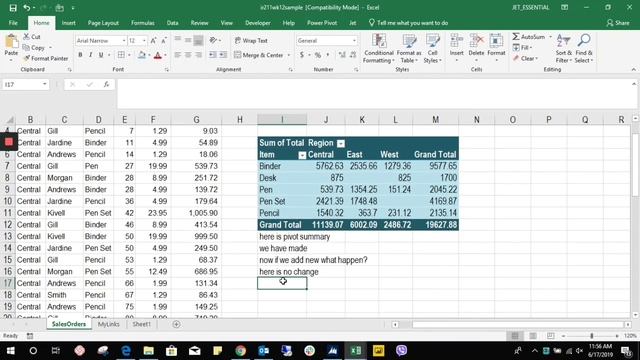Viewport: 640px width, 360px height.
Task: Open Cell Styles gallery
Action: pos(432,49)
